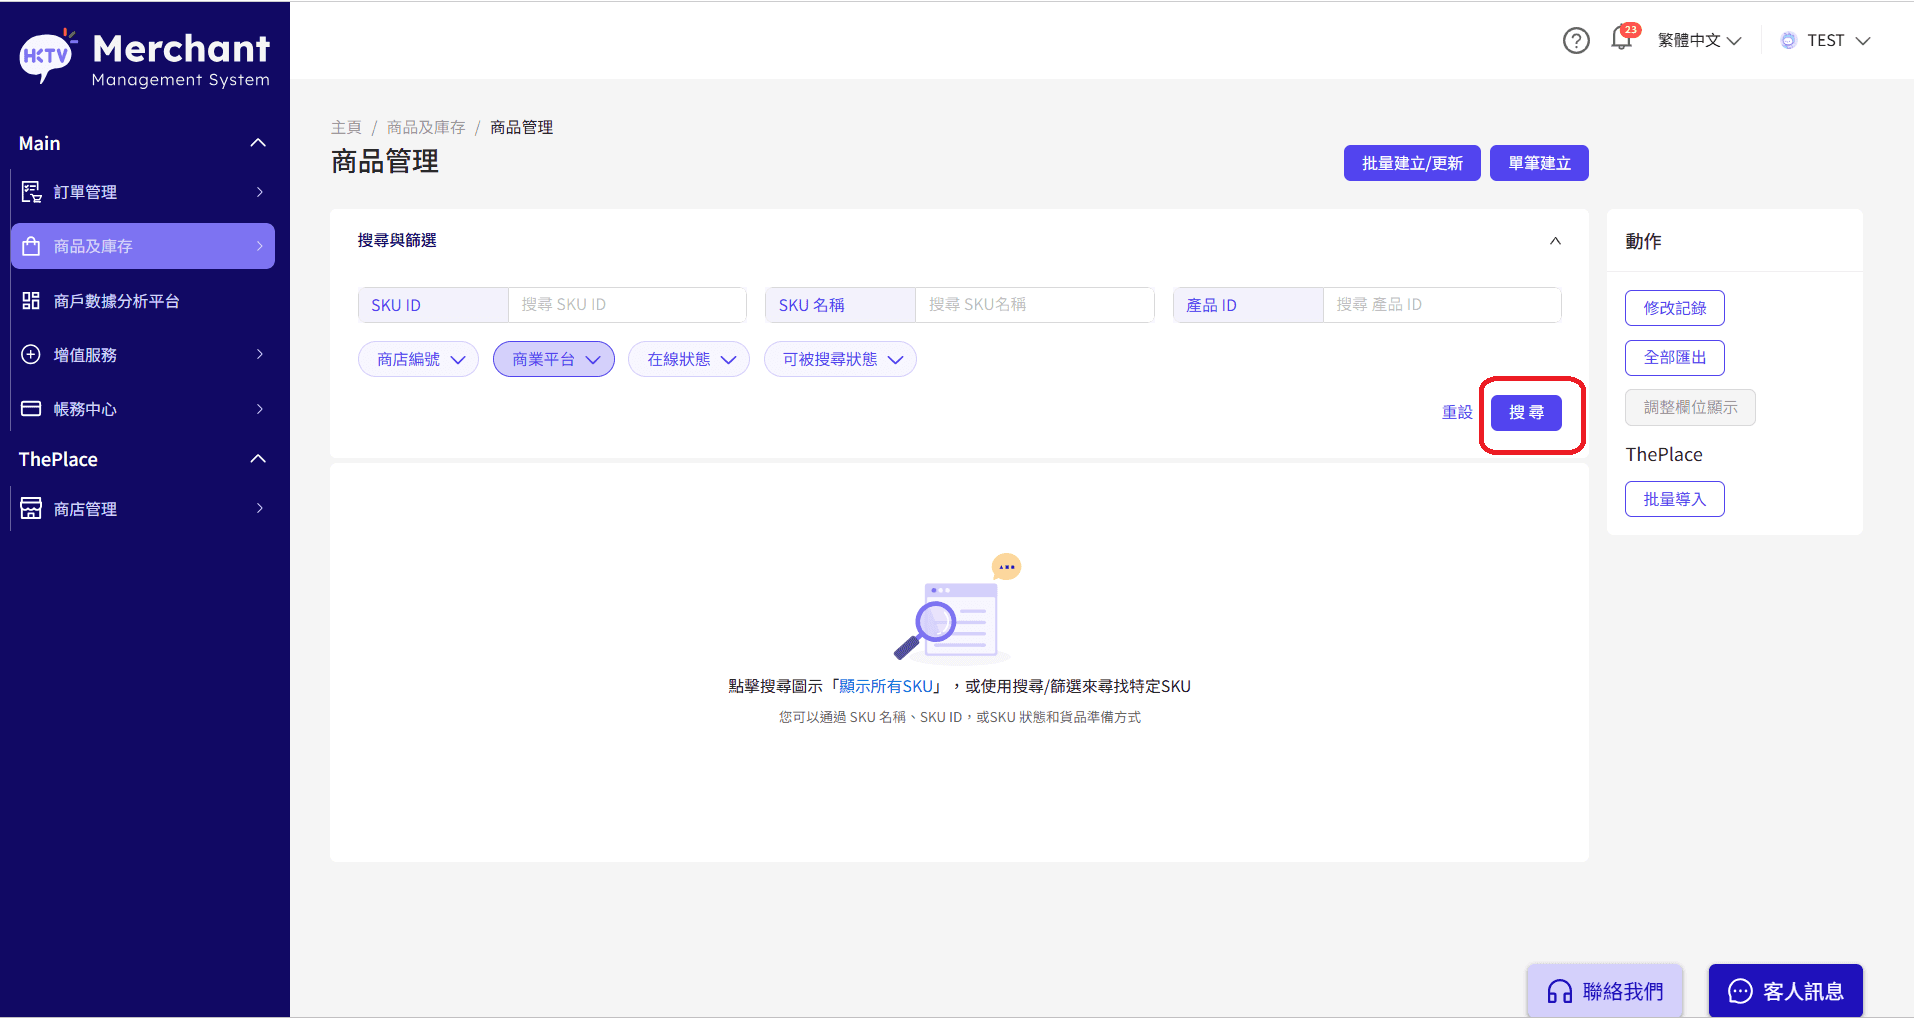
Task: Expand the 增值服務 menu item
Action: pos(143,354)
